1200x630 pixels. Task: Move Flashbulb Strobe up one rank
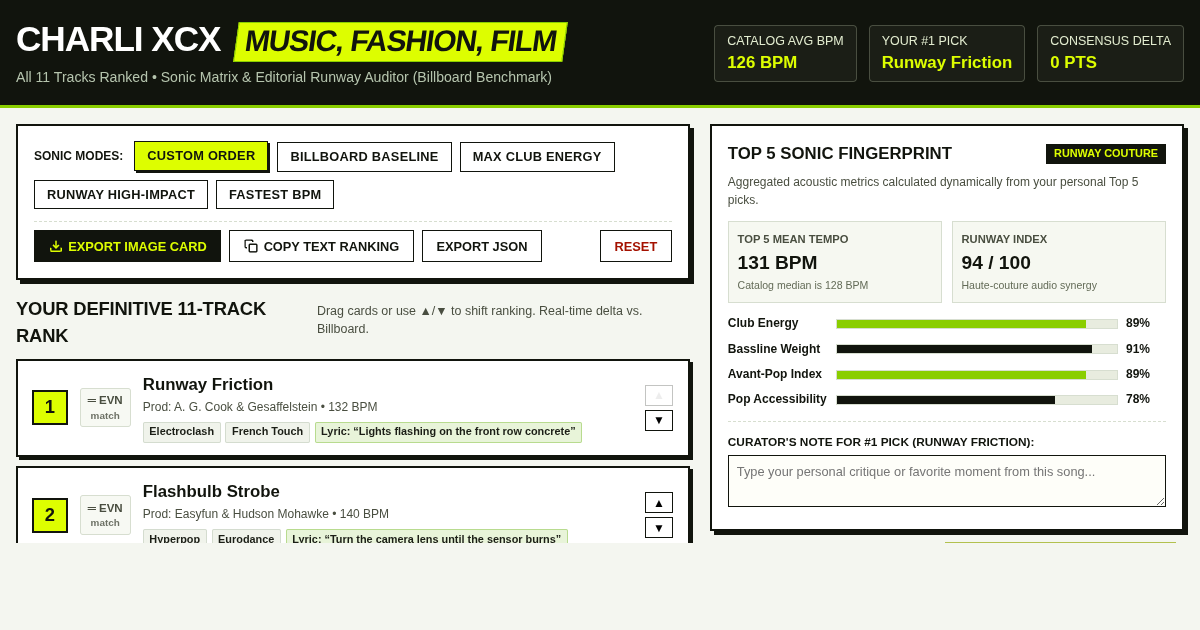click(659, 502)
